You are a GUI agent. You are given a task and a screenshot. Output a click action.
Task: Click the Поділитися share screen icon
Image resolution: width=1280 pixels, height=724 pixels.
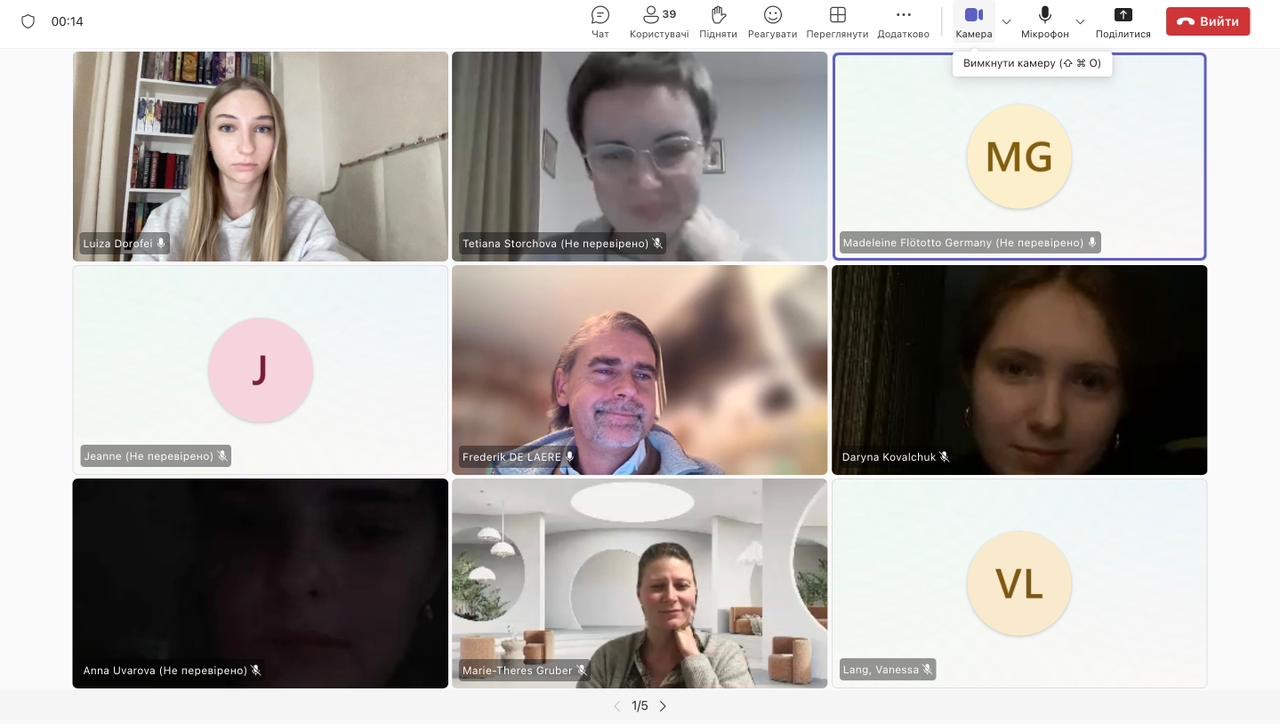(1123, 21)
